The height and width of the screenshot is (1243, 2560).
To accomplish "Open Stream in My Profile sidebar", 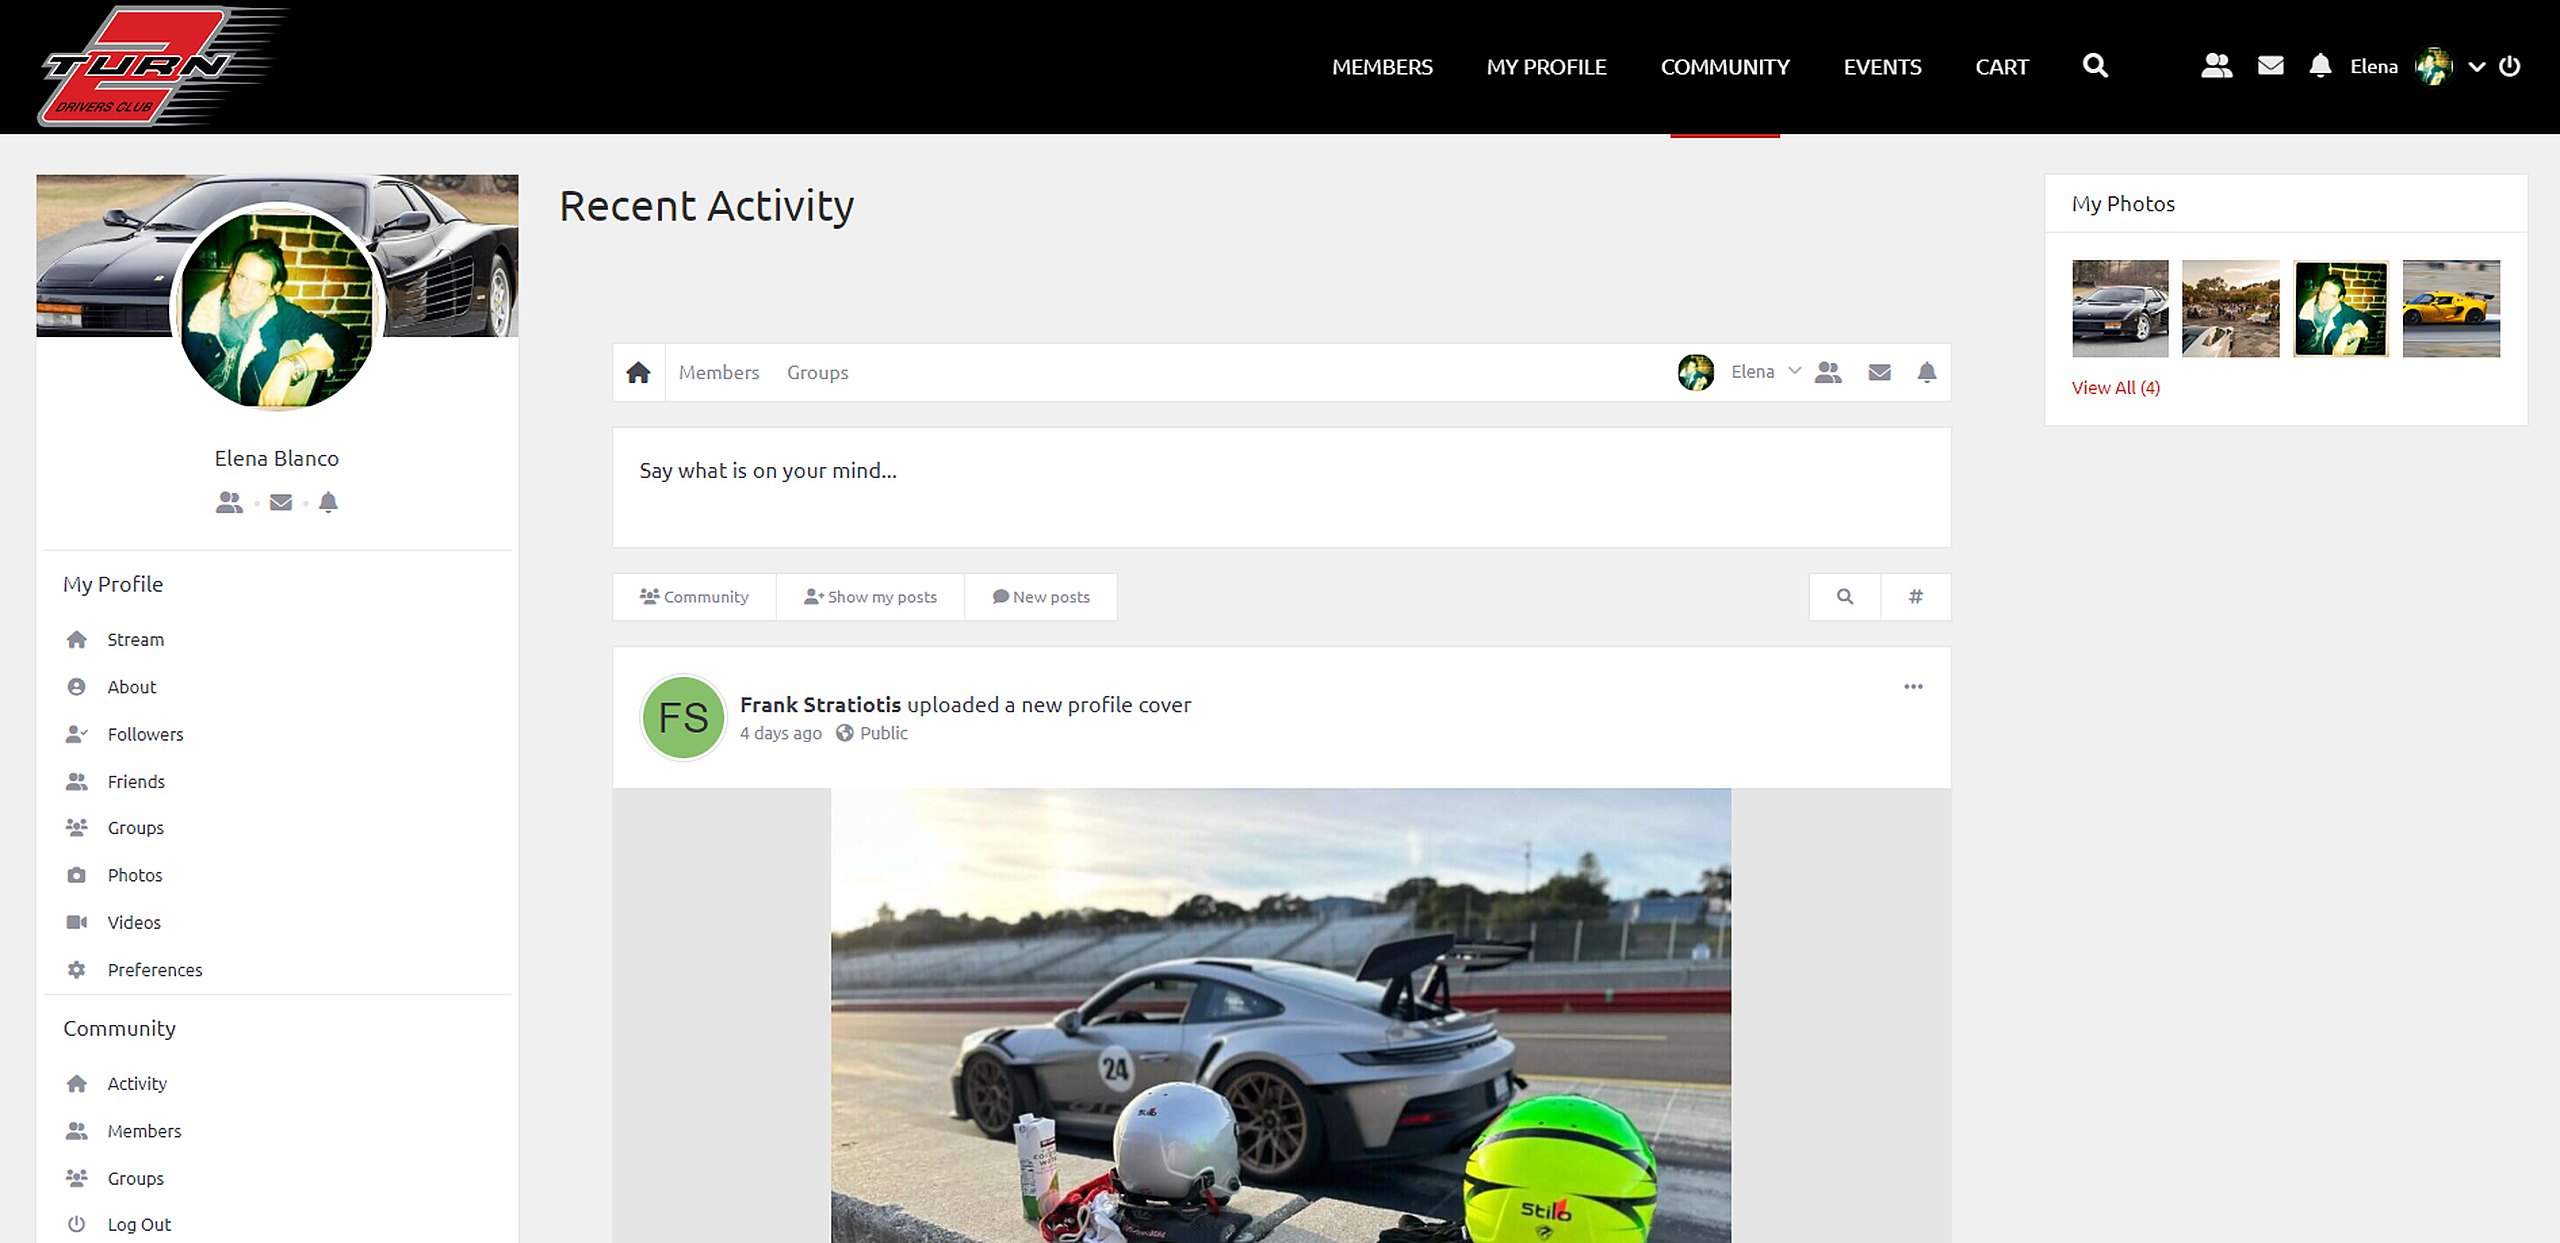I will click(135, 640).
